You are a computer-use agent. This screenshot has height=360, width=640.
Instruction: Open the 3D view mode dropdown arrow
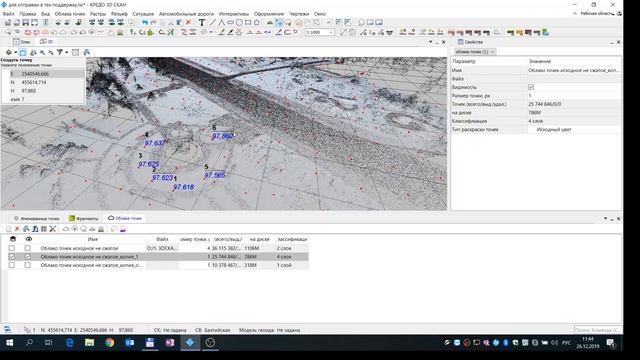point(16,52)
